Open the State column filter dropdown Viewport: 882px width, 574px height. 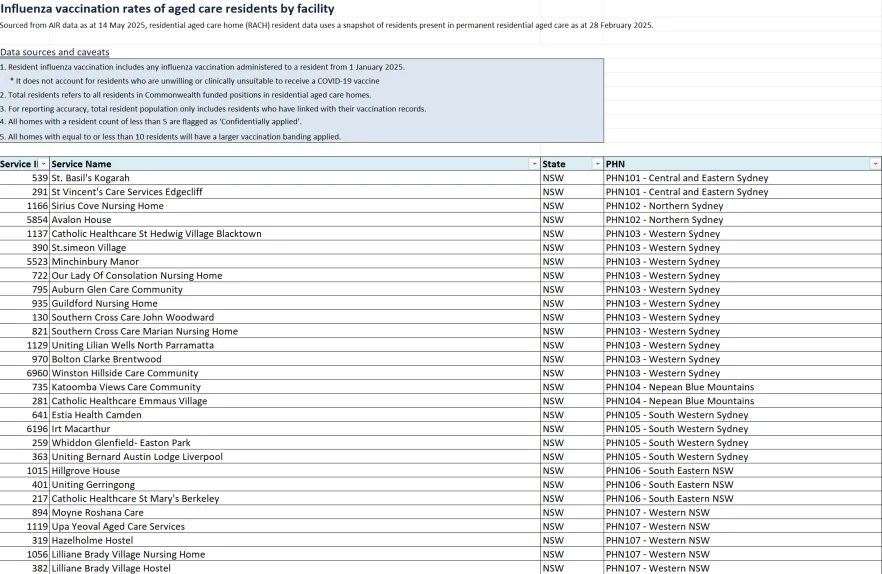597,164
